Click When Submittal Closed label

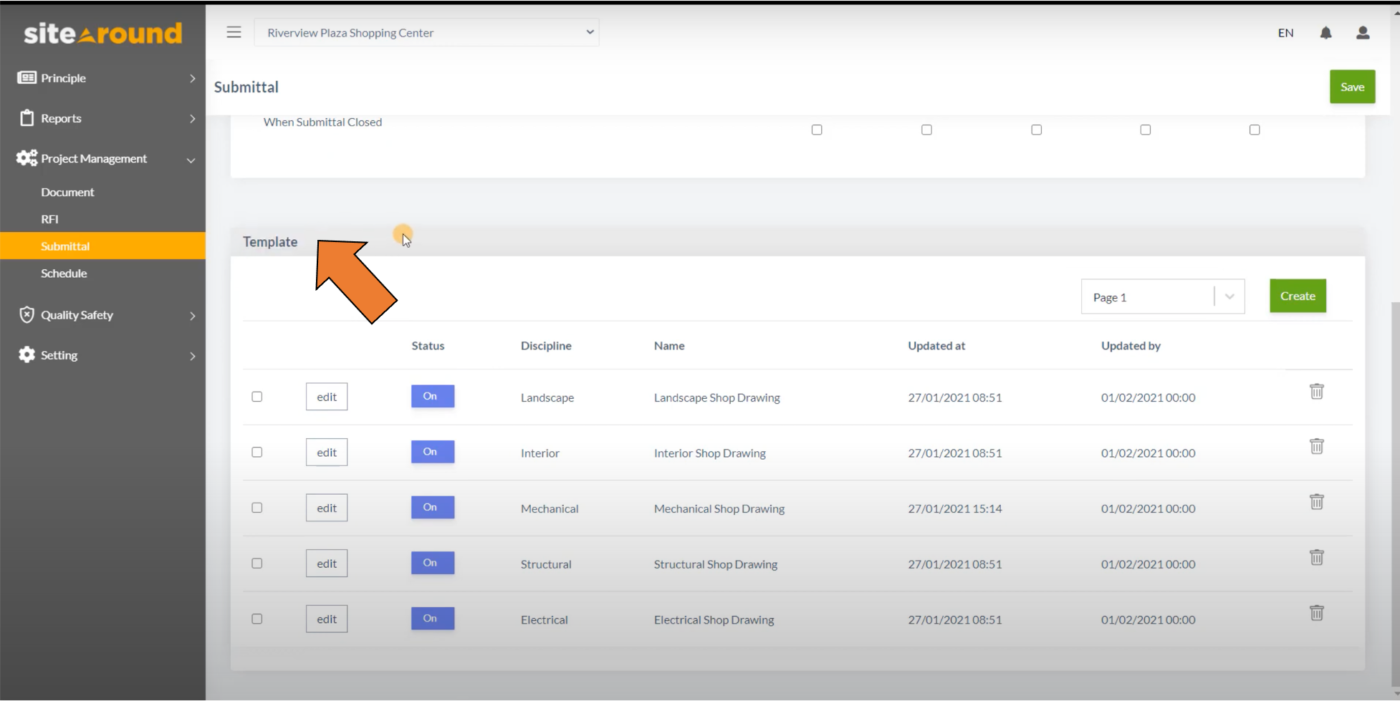pyautogui.click(x=323, y=122)
